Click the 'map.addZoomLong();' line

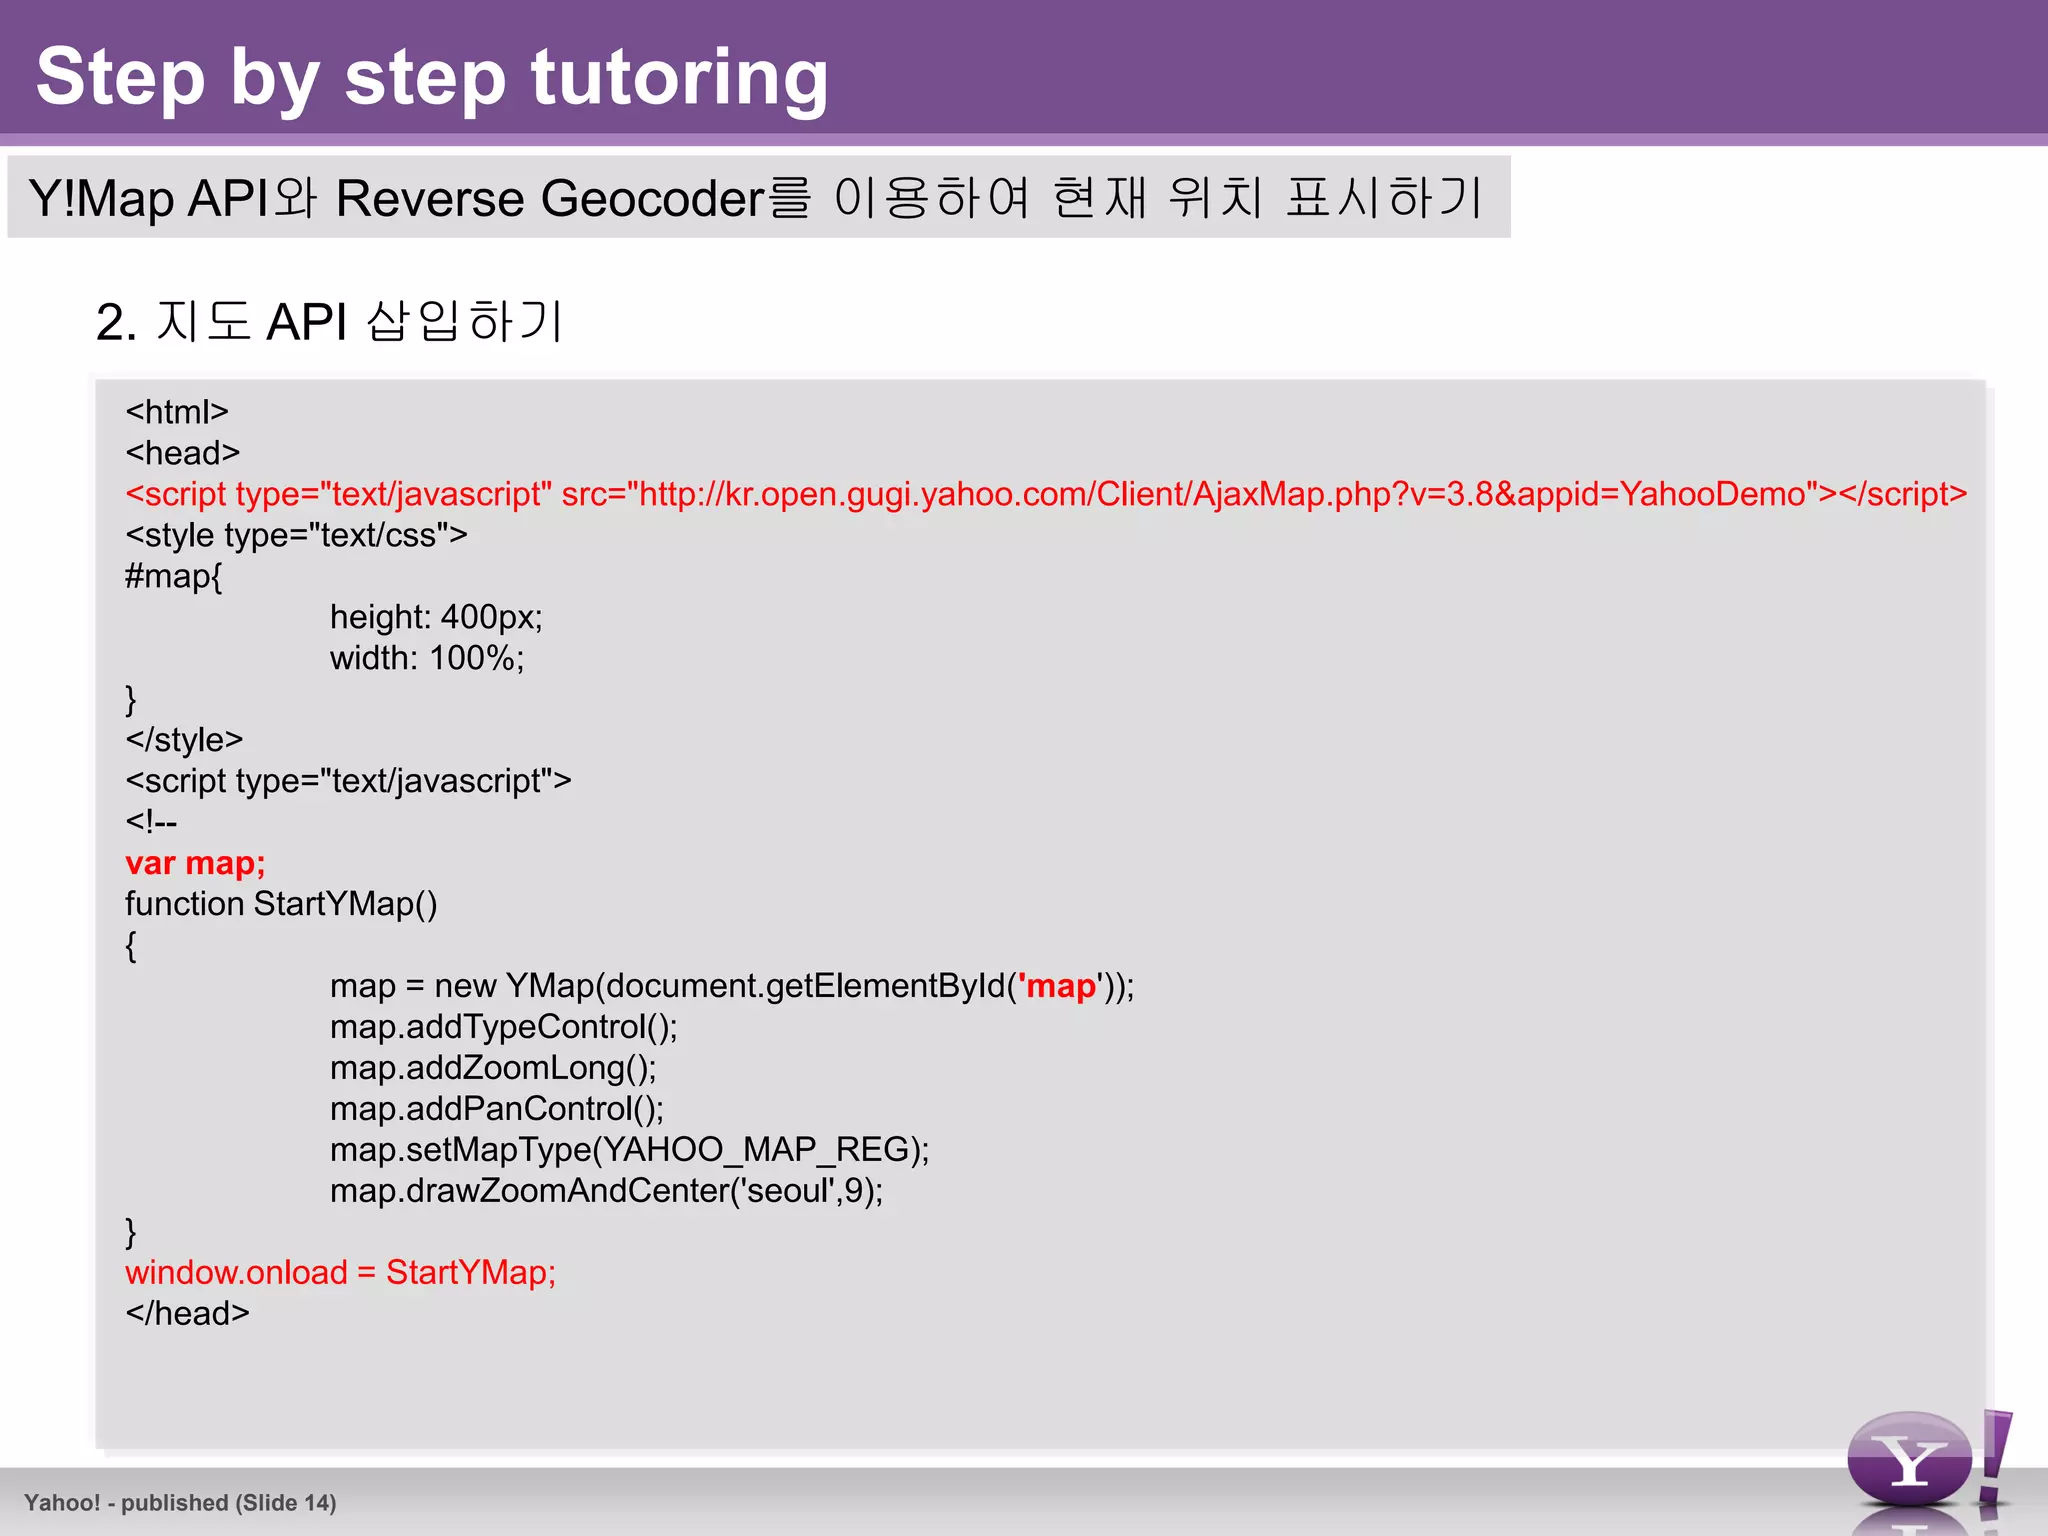(x=493, y=1068)
